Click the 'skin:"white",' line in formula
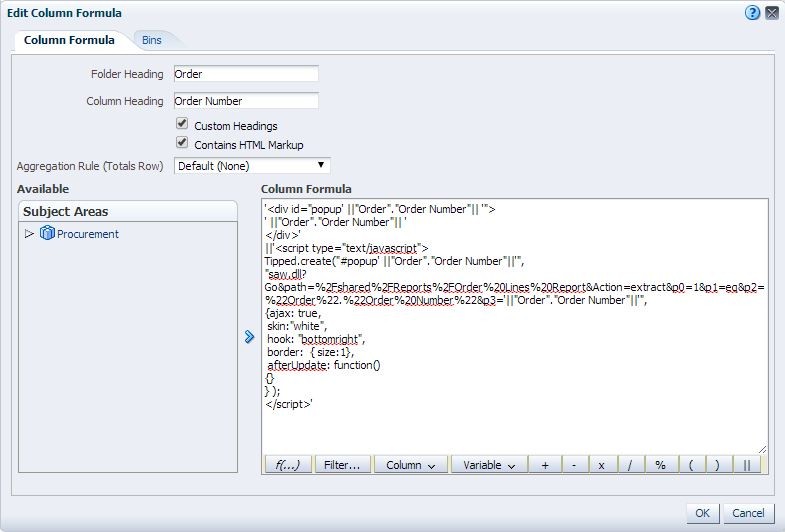Image resolution: width=785 pixels, height=532 pixels. (297, 326)
